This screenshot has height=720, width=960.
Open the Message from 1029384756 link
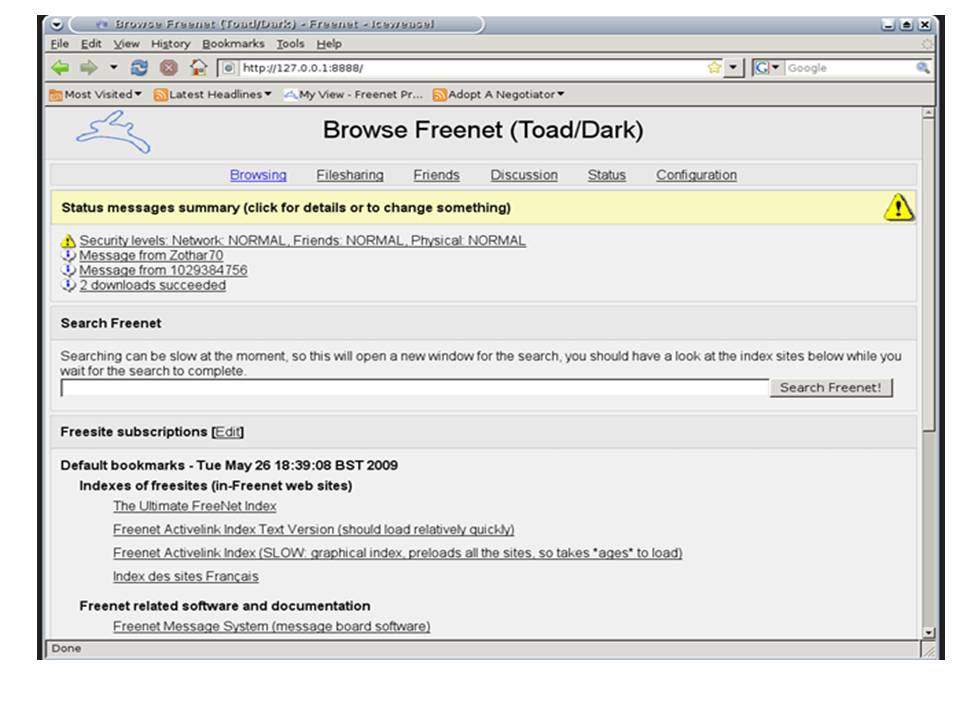pos(163,270)
